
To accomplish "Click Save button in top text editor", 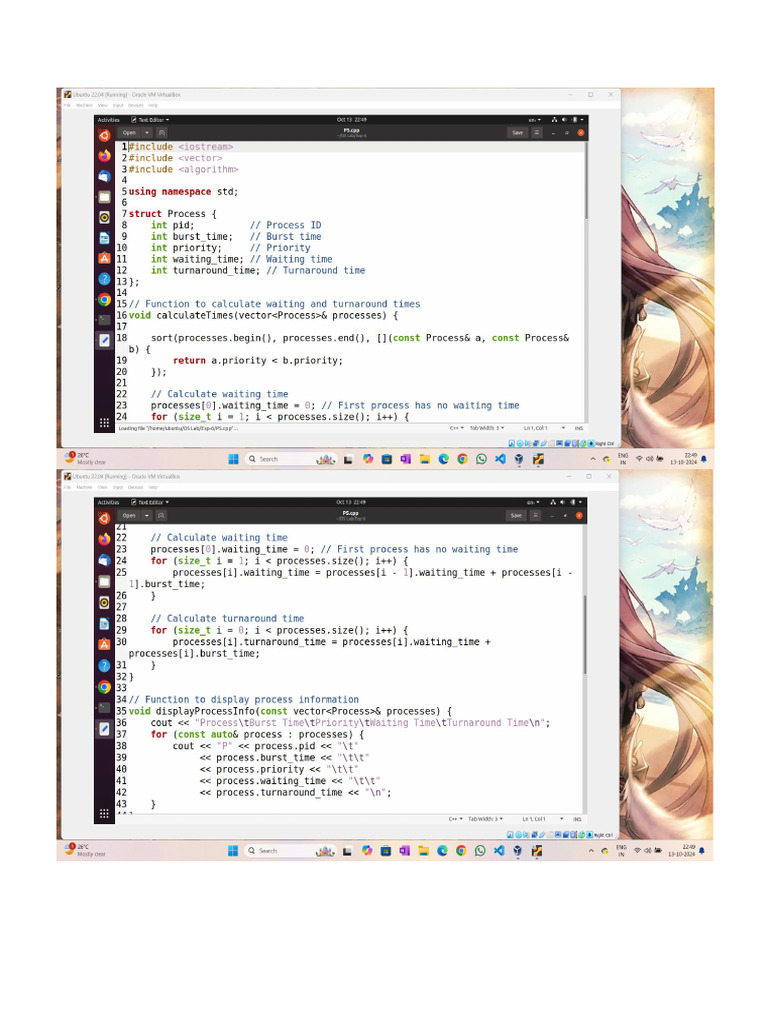I will pos(517,132).
